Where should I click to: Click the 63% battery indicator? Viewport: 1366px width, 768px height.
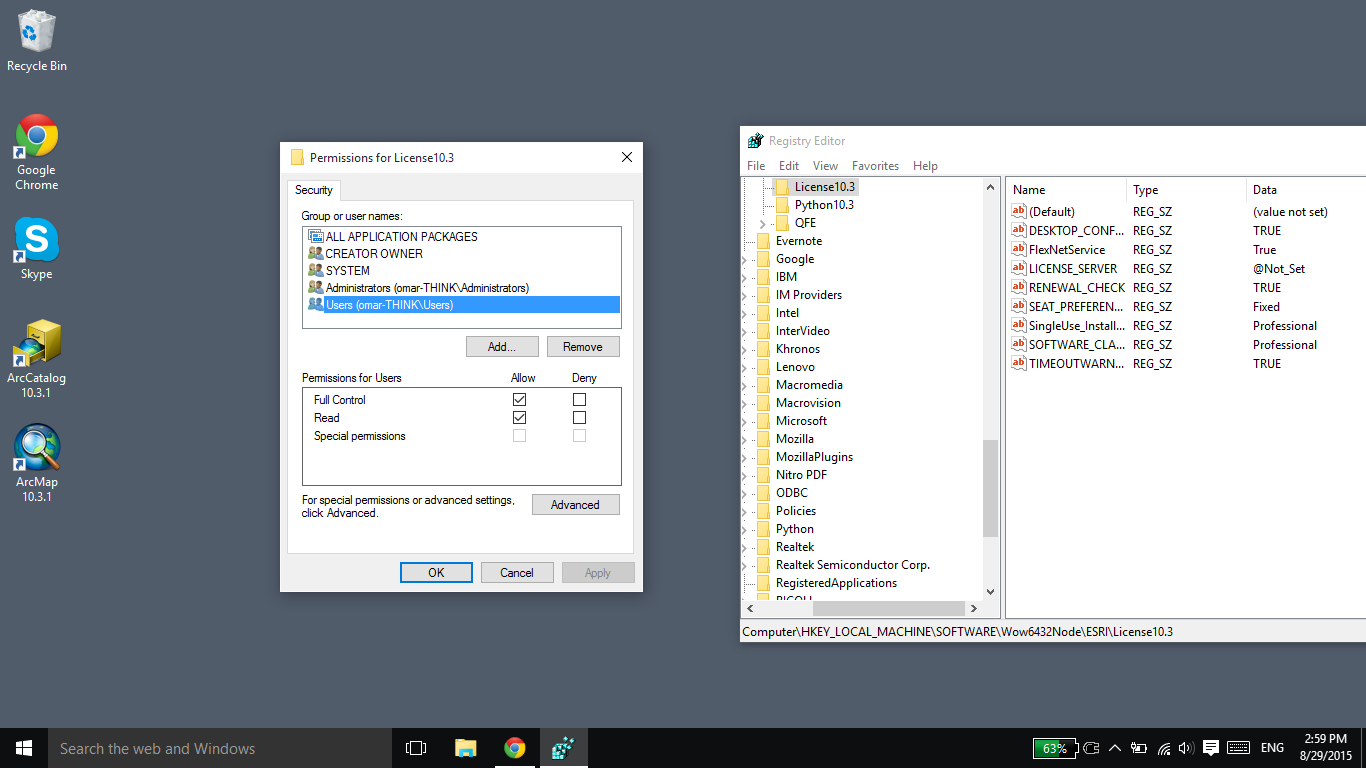(1054, 748)
